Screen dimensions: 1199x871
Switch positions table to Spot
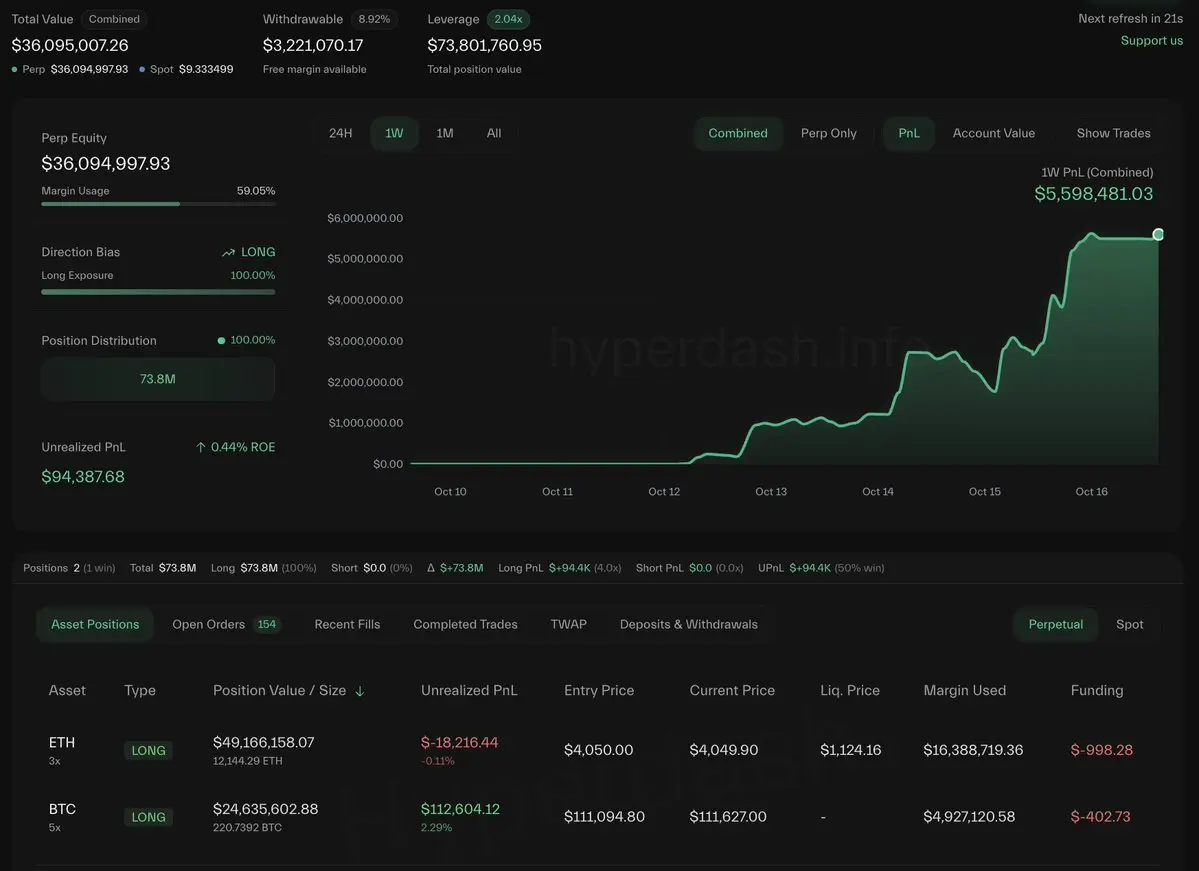coord(1129,625)
